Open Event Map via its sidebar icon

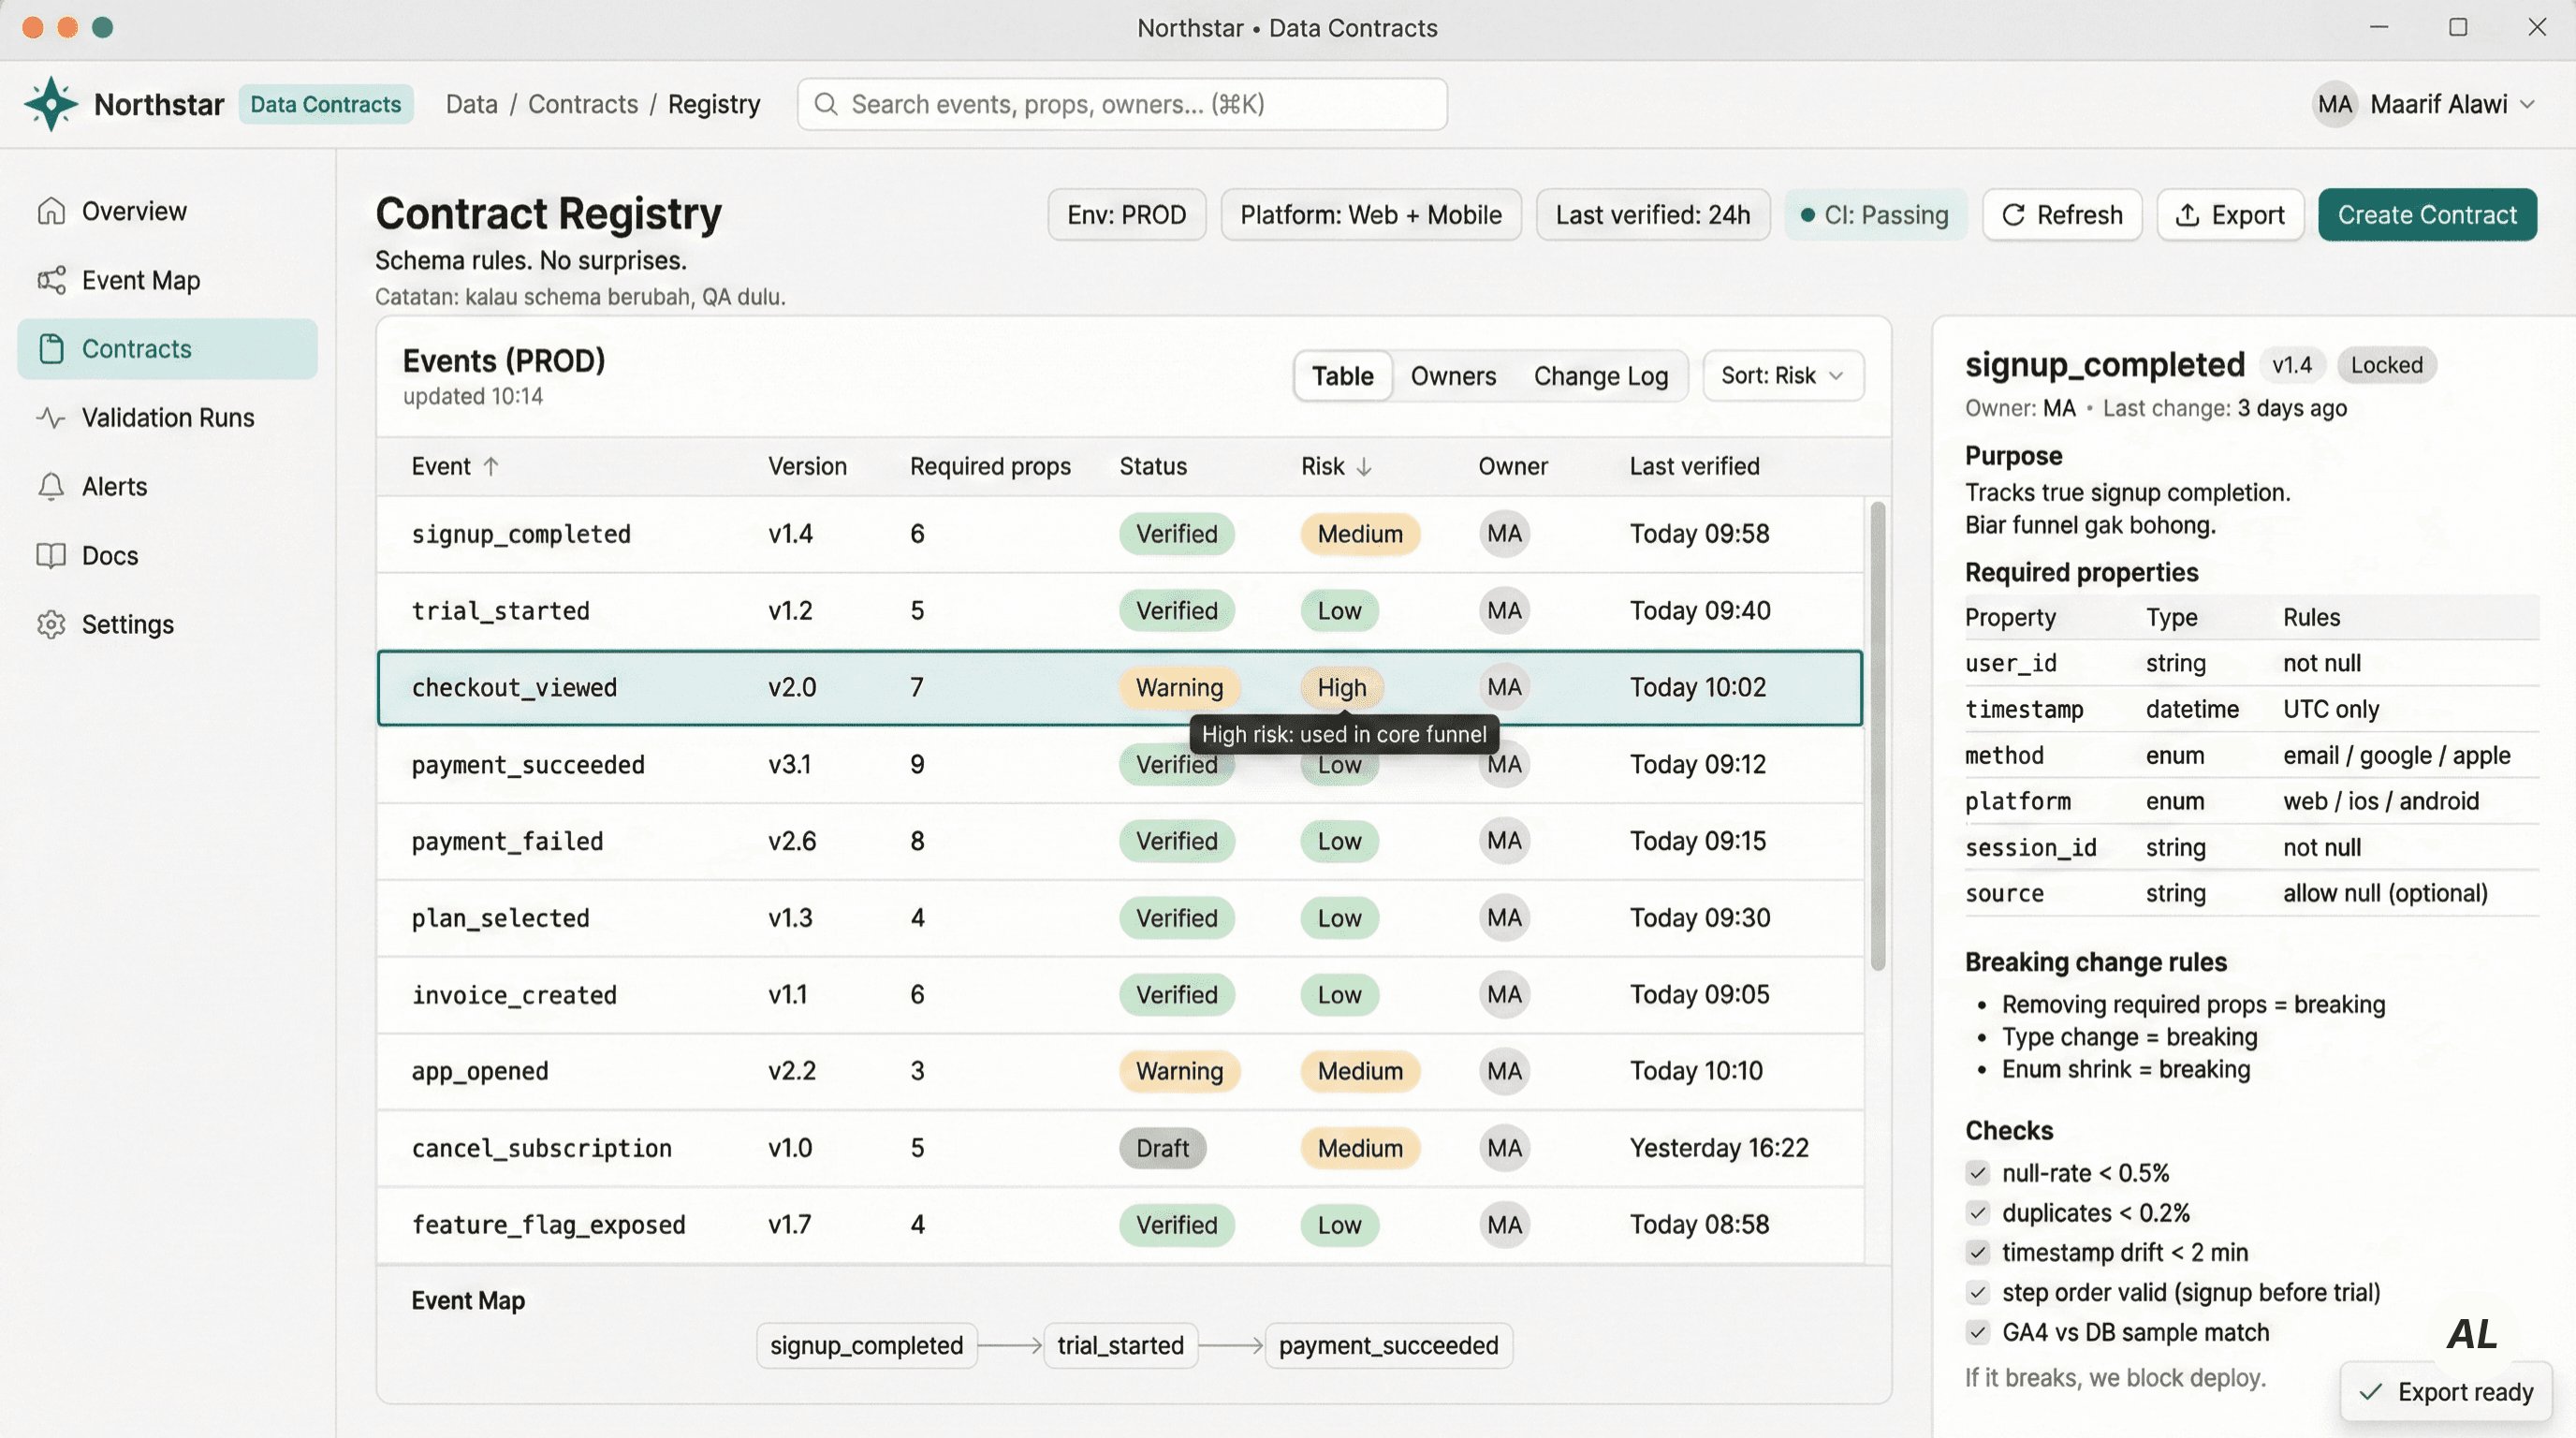coord(51,280)
